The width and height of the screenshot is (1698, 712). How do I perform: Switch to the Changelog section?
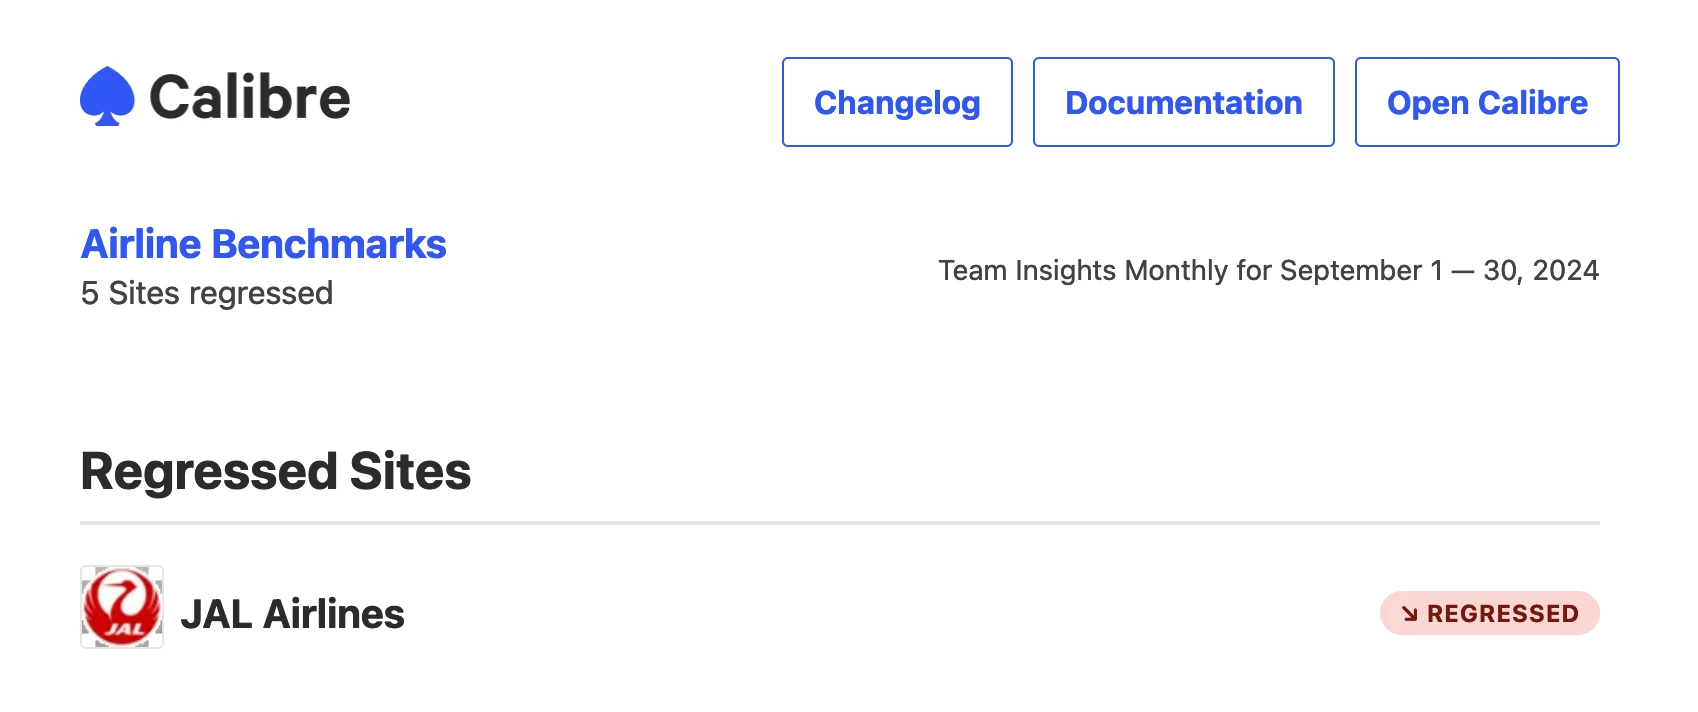897,102
